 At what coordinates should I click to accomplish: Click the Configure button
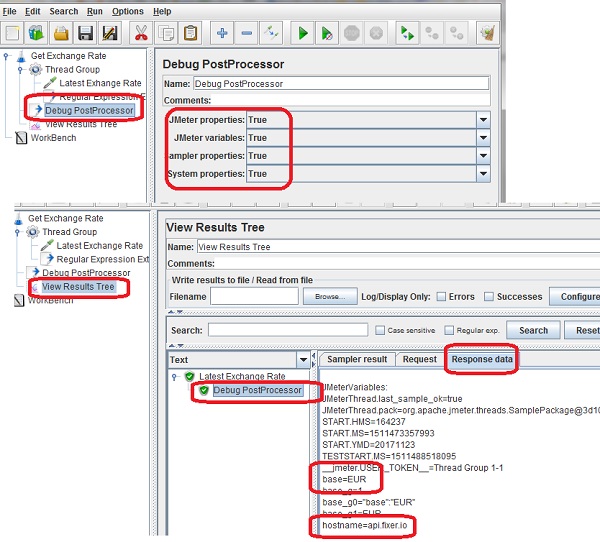click(575, 297)
